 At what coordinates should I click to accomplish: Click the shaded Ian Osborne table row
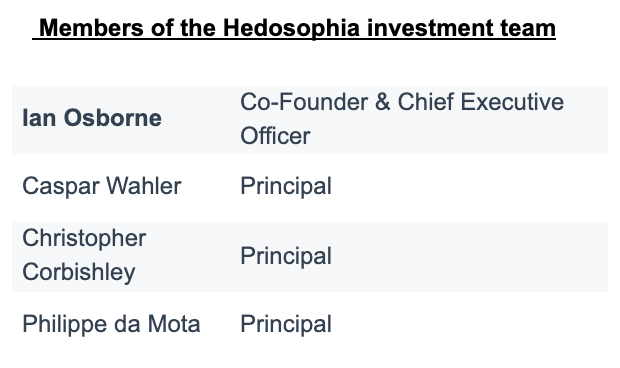pos(310,120)
